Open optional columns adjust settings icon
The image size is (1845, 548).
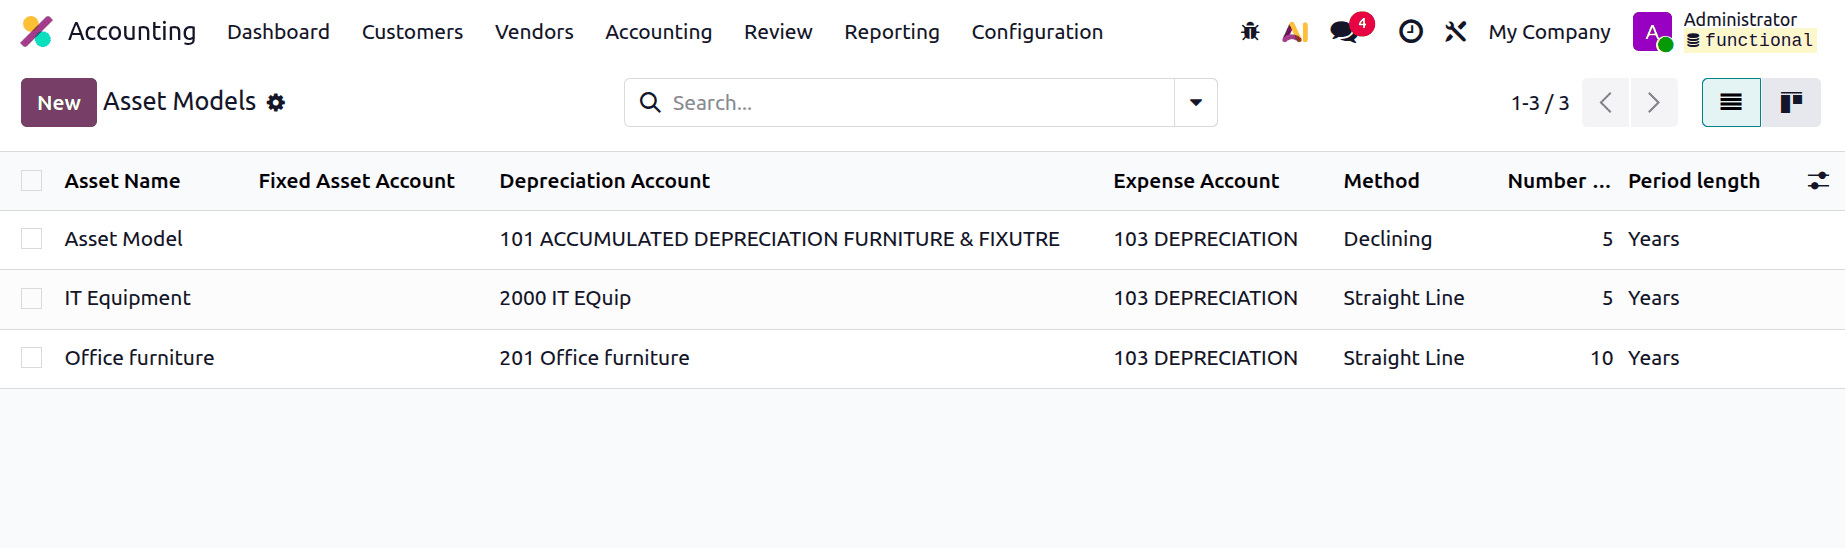[1818, 181]
